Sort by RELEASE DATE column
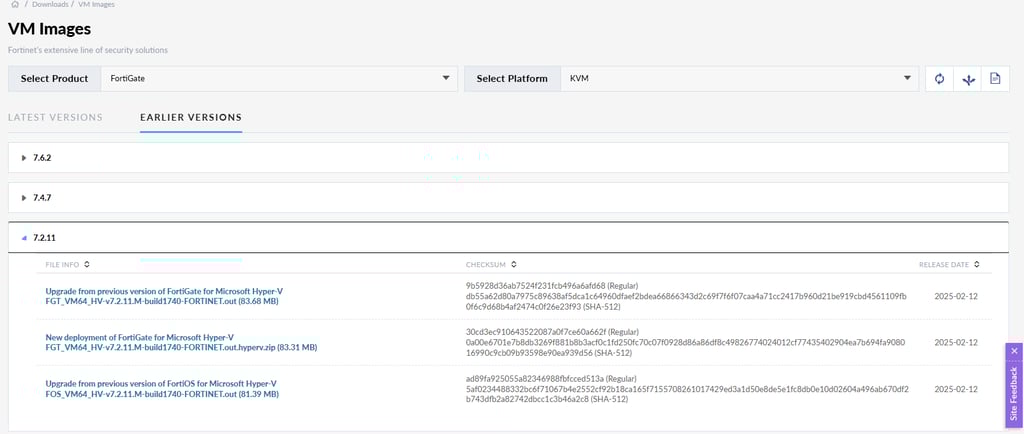The width and height of the screenshot is (1024, 434). (x=949, y=264)
